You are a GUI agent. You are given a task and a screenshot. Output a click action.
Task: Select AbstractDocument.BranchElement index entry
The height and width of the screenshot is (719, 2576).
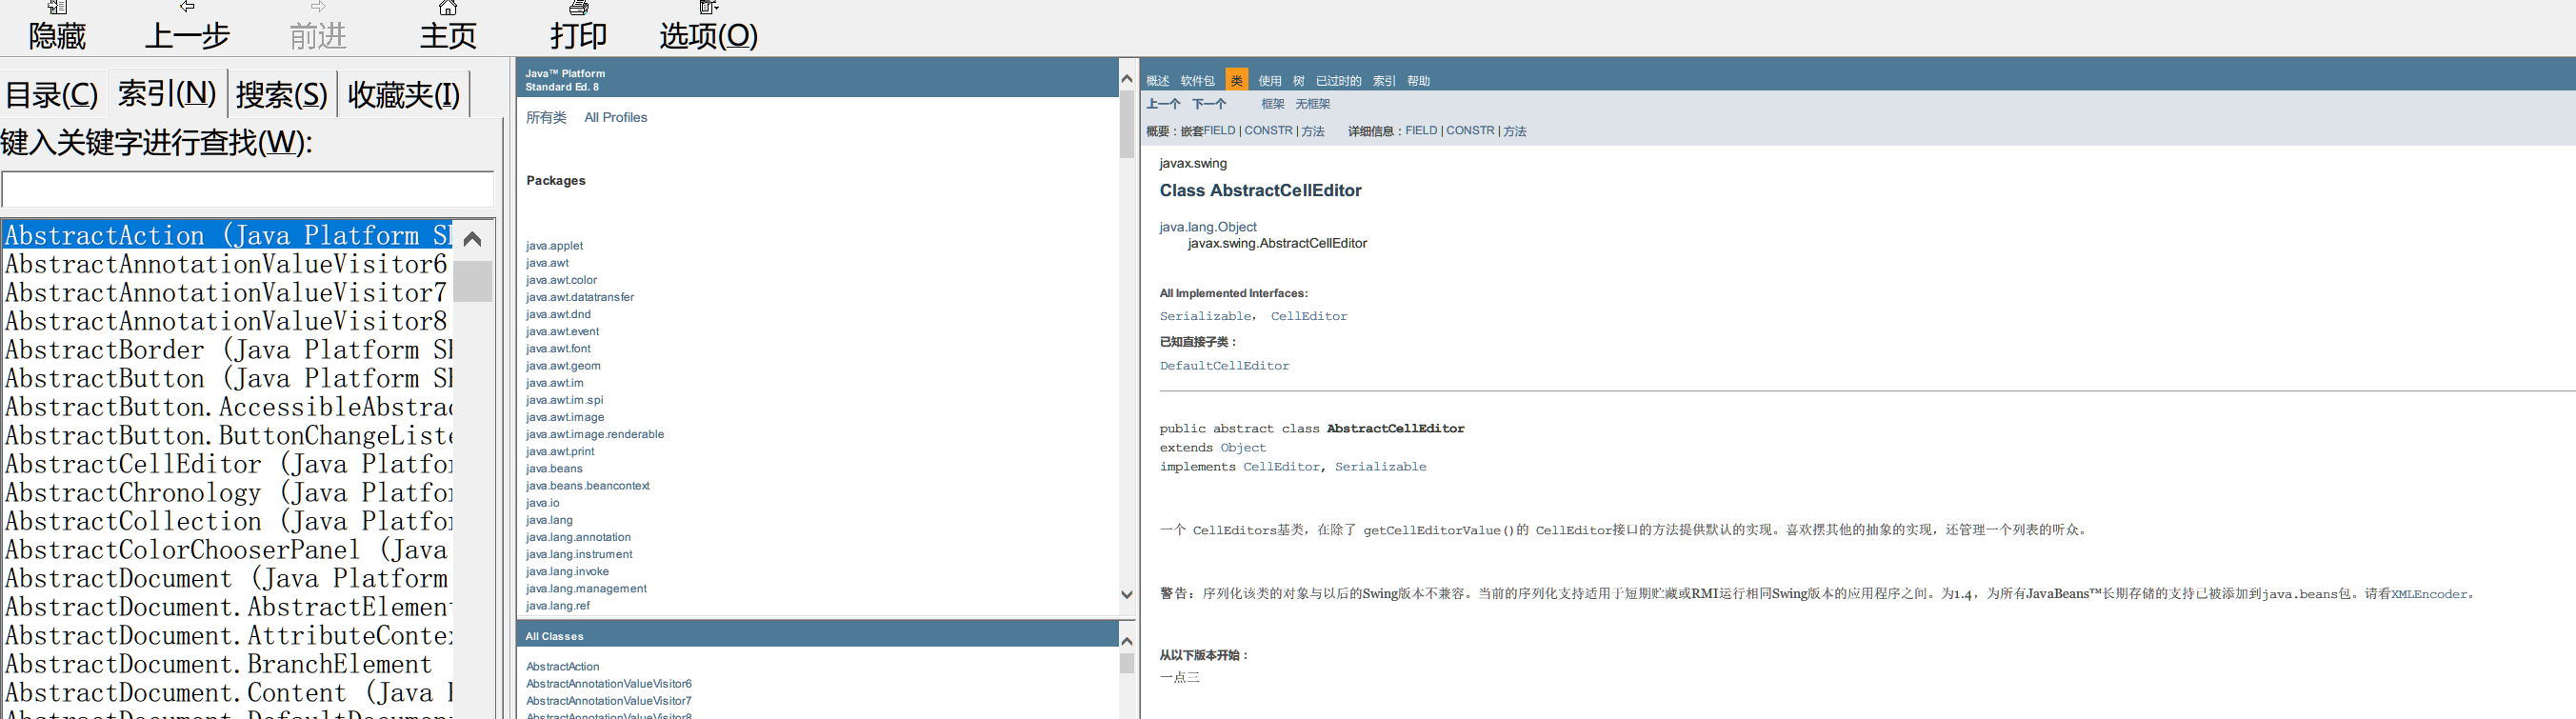tap(228, 664)
